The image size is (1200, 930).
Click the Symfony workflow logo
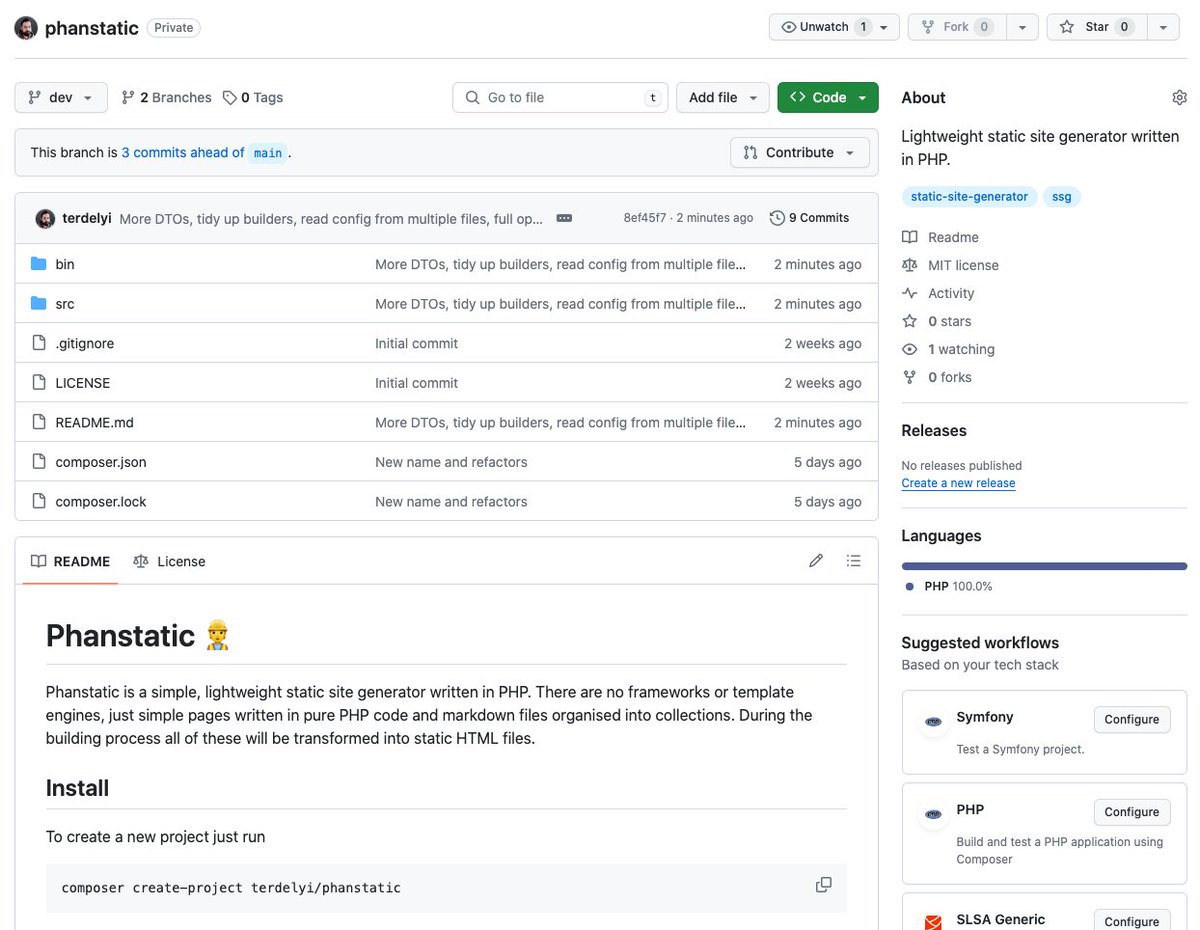coord(933,722)
